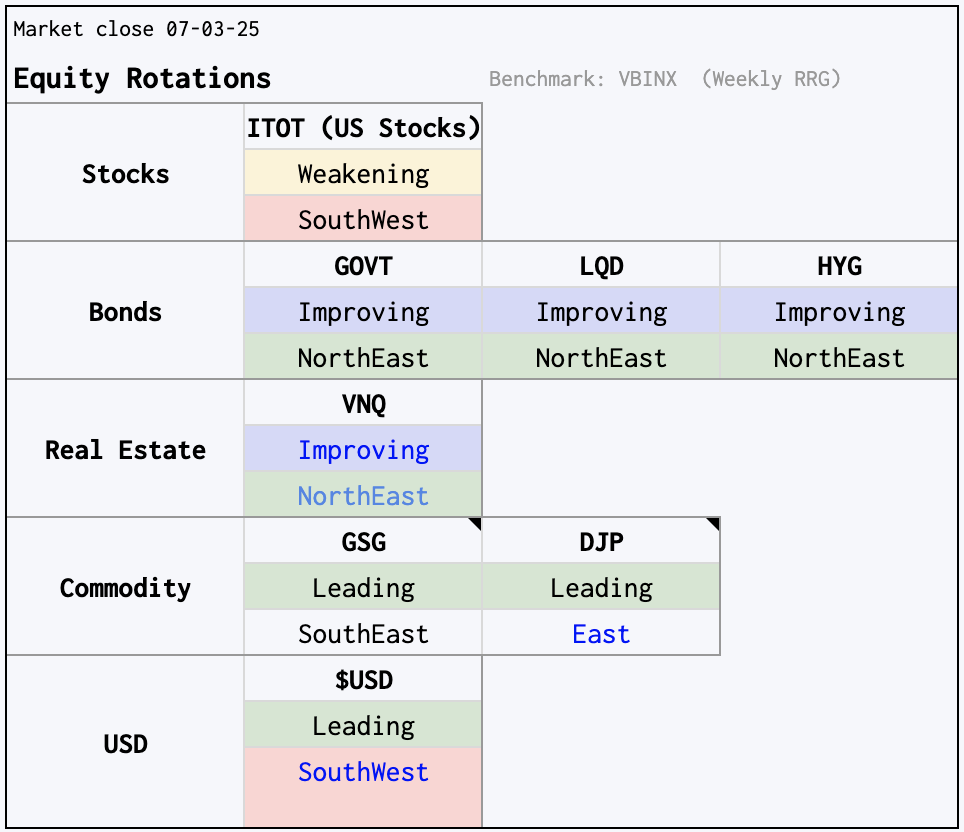Select the LQD header cell

601,265
